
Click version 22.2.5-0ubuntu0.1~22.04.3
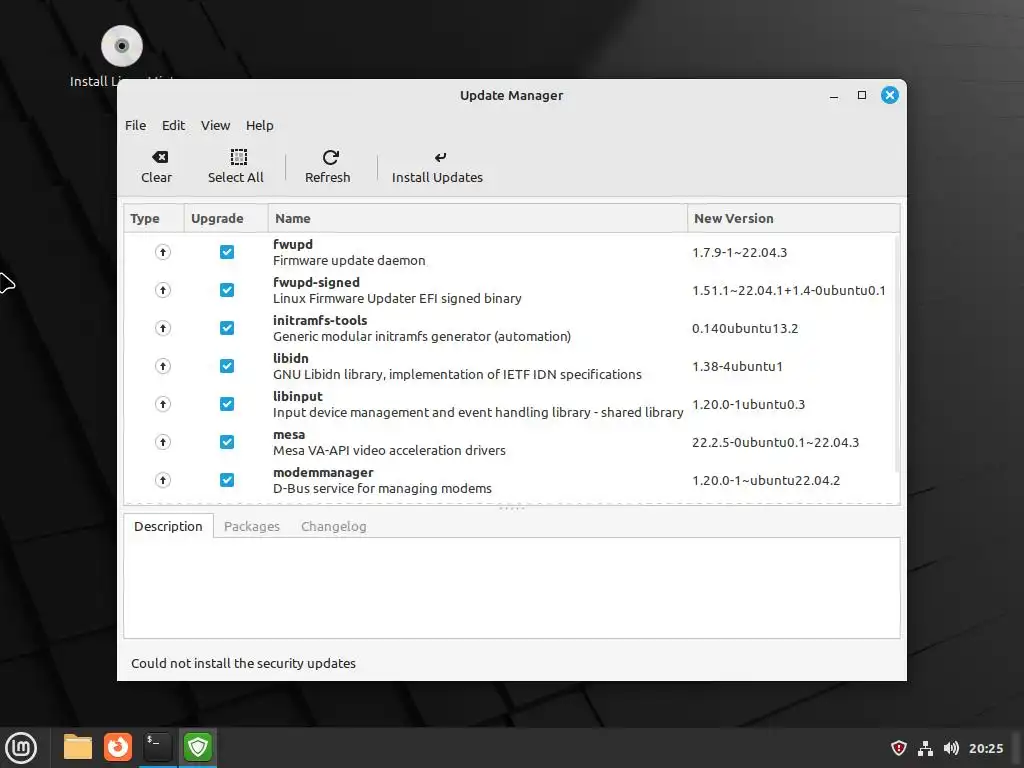coord(775,442)
